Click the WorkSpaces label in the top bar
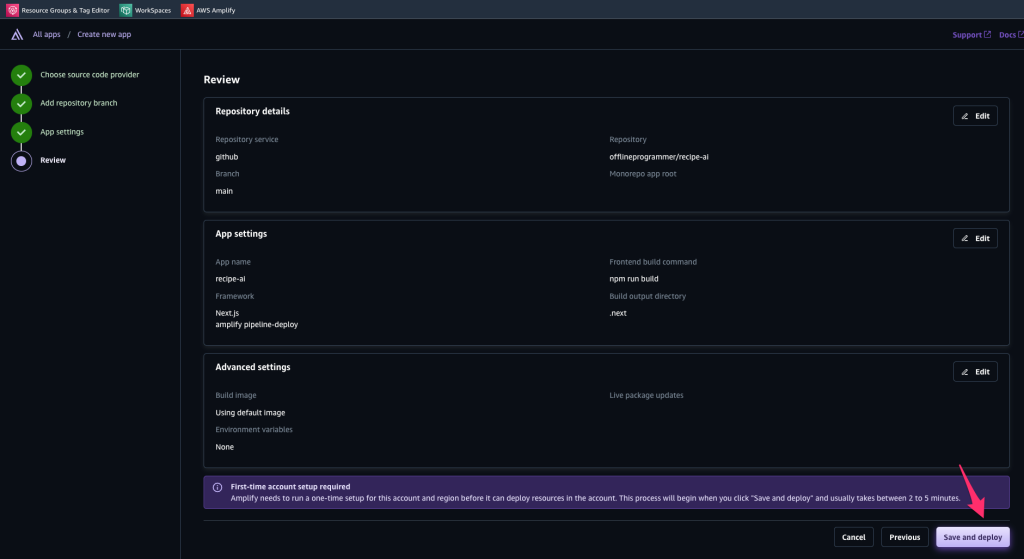The height and width of the screenshot is (559, 1024). coord(153,10)
